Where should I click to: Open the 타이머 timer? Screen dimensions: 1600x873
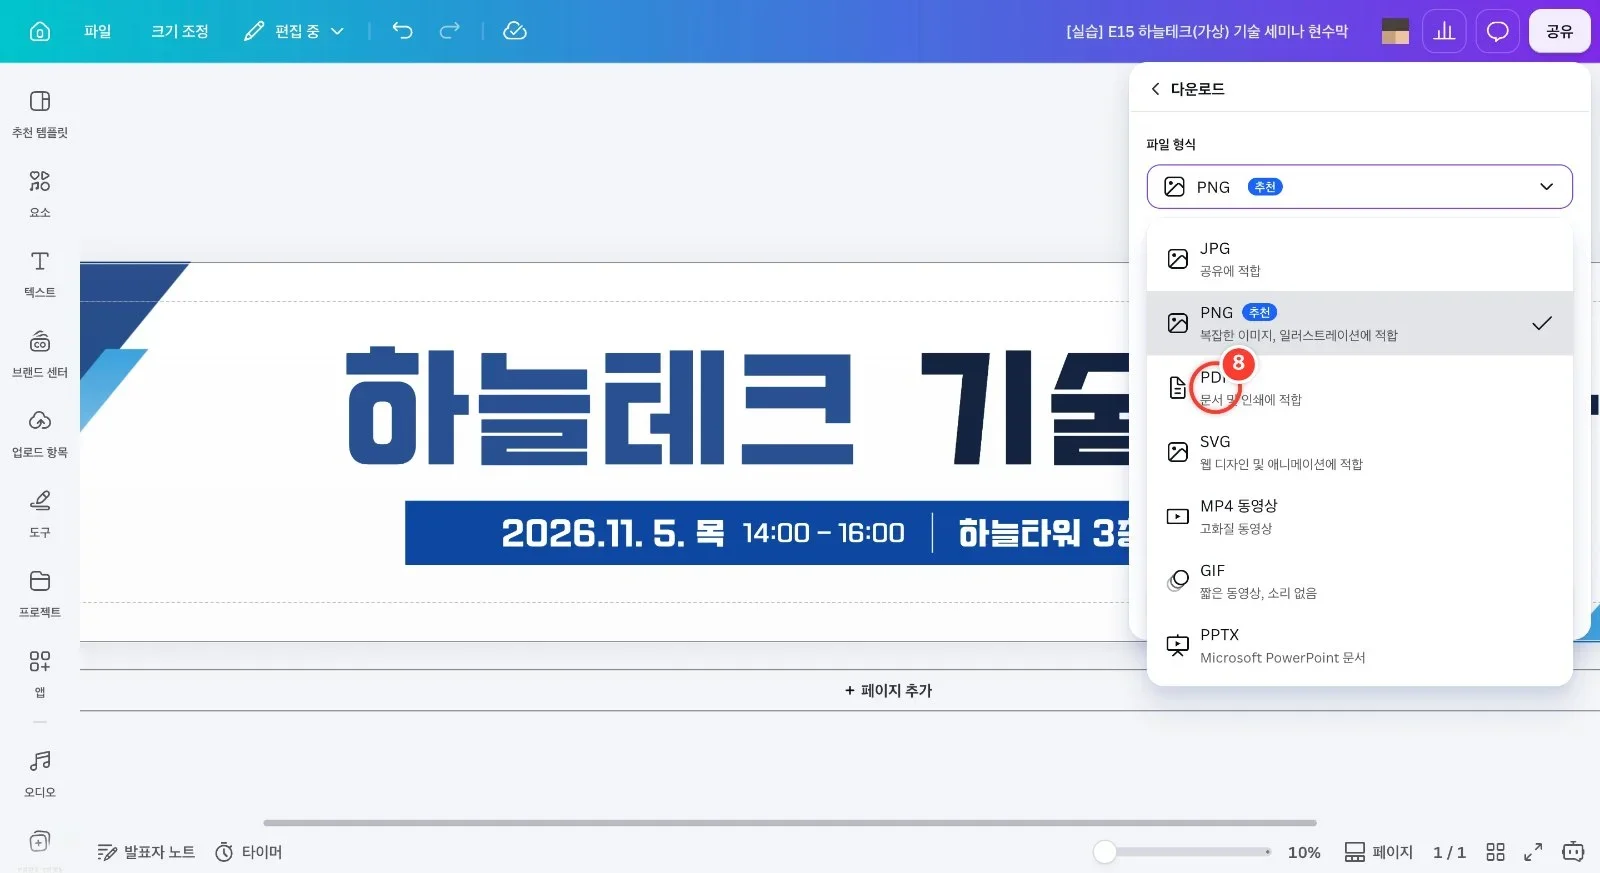(249, 852)
